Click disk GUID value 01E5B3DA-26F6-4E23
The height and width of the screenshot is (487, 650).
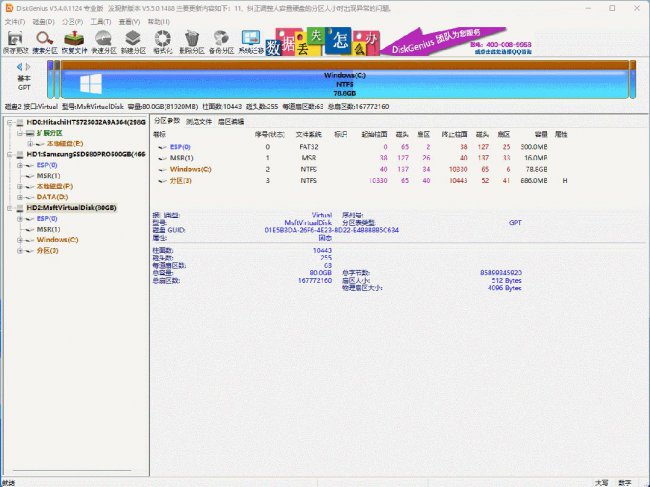(x=332, y=230)
